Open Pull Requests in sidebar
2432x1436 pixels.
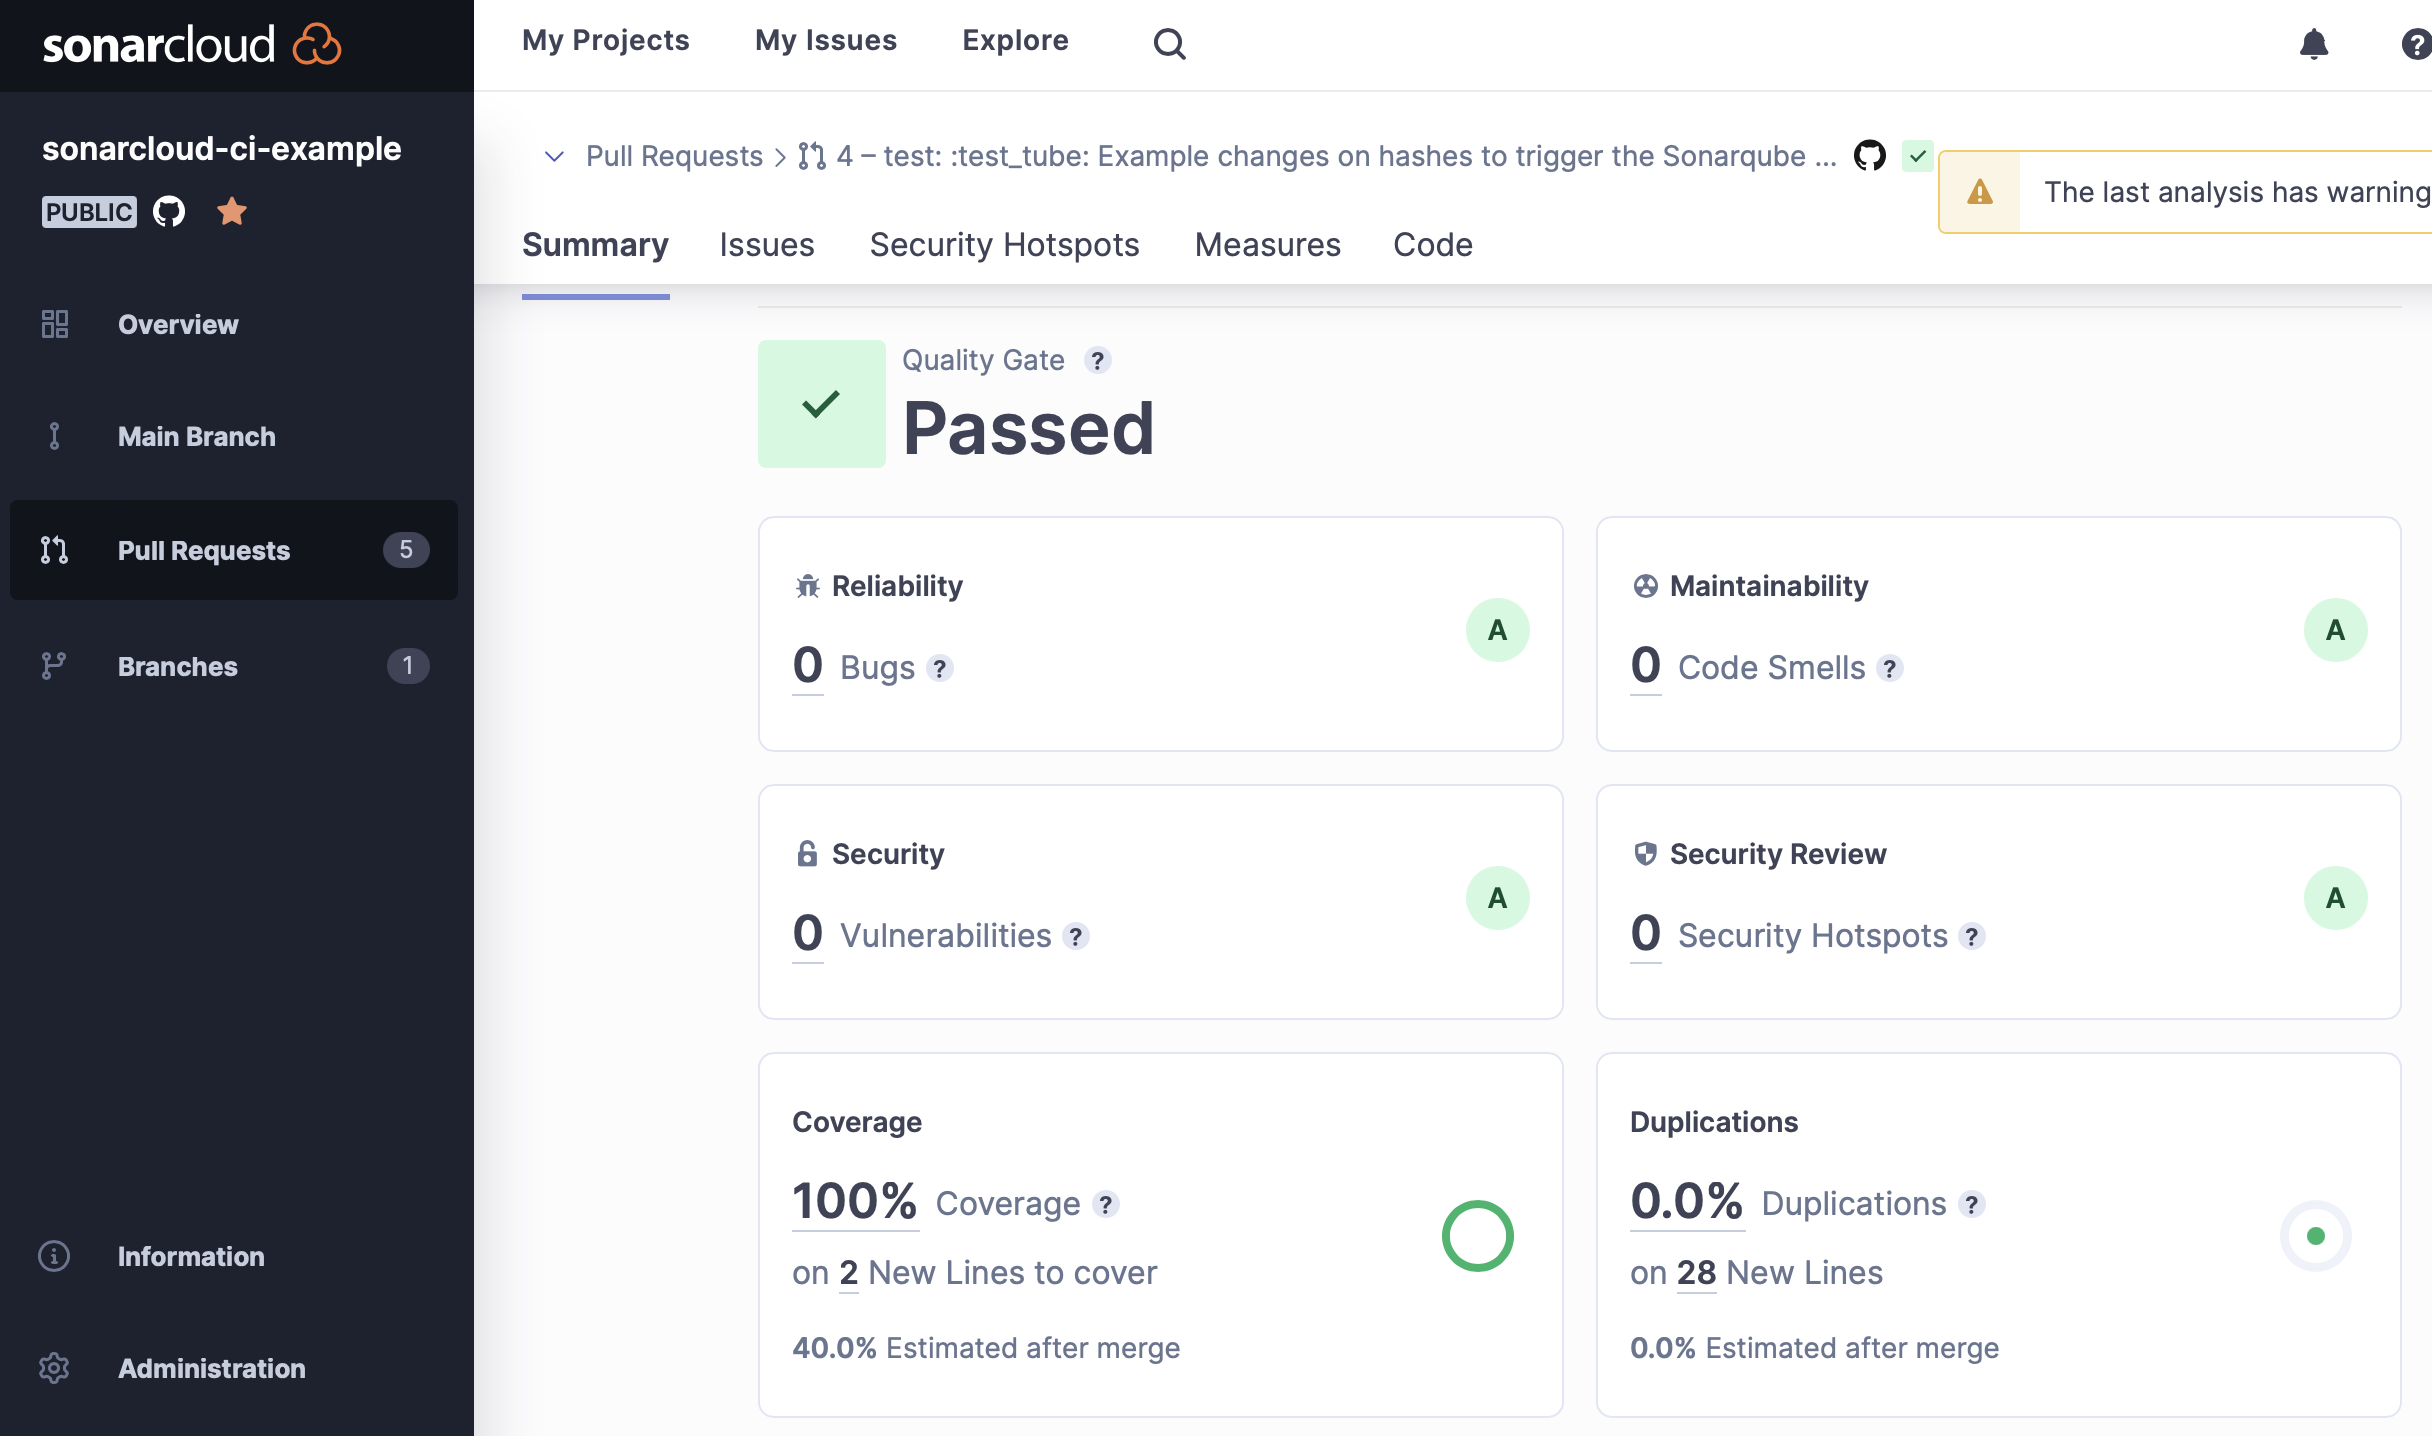204,550
